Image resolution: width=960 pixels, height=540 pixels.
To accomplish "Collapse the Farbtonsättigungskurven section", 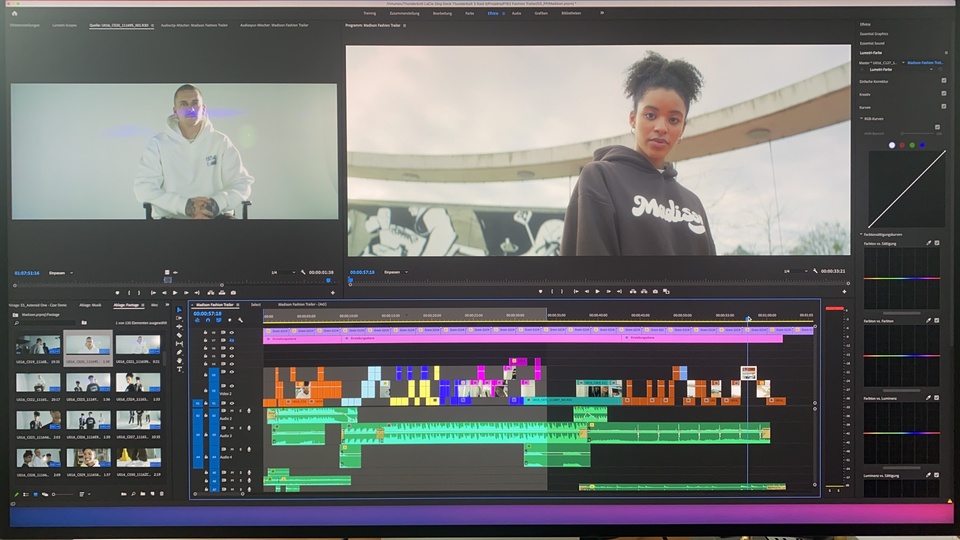I will pos(863,234).
